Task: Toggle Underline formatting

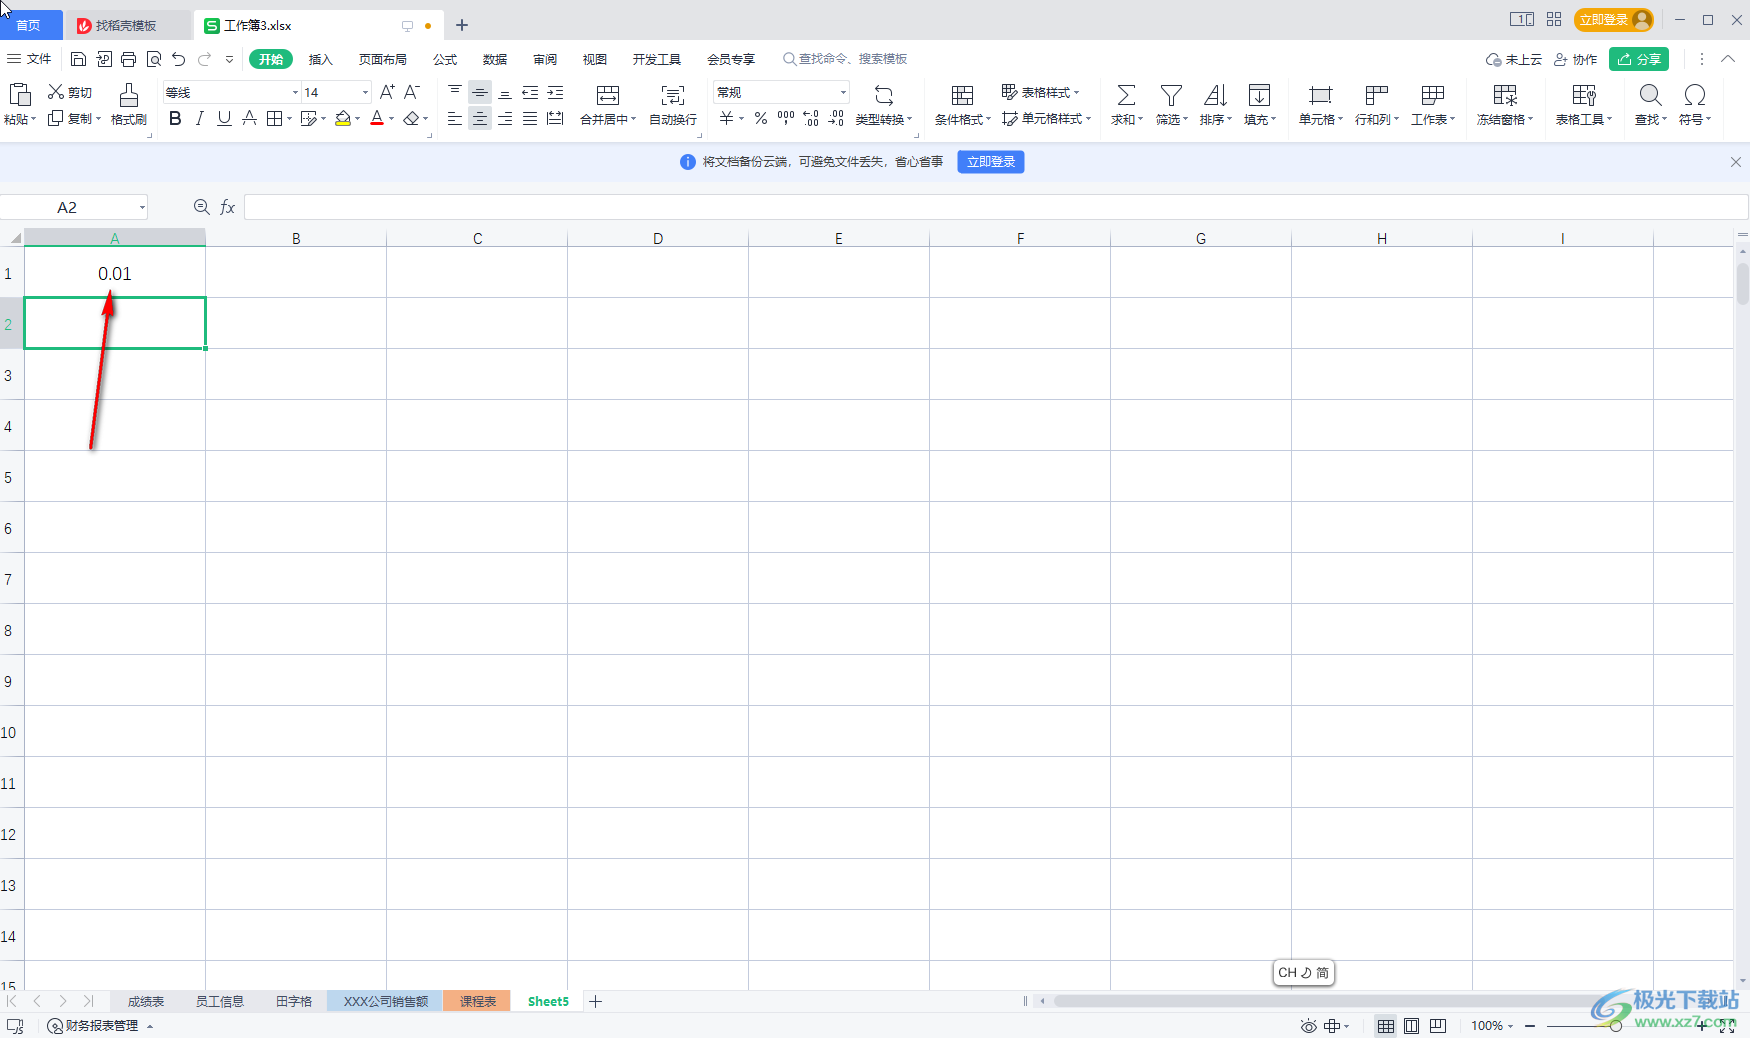Action: pos(224,119)
